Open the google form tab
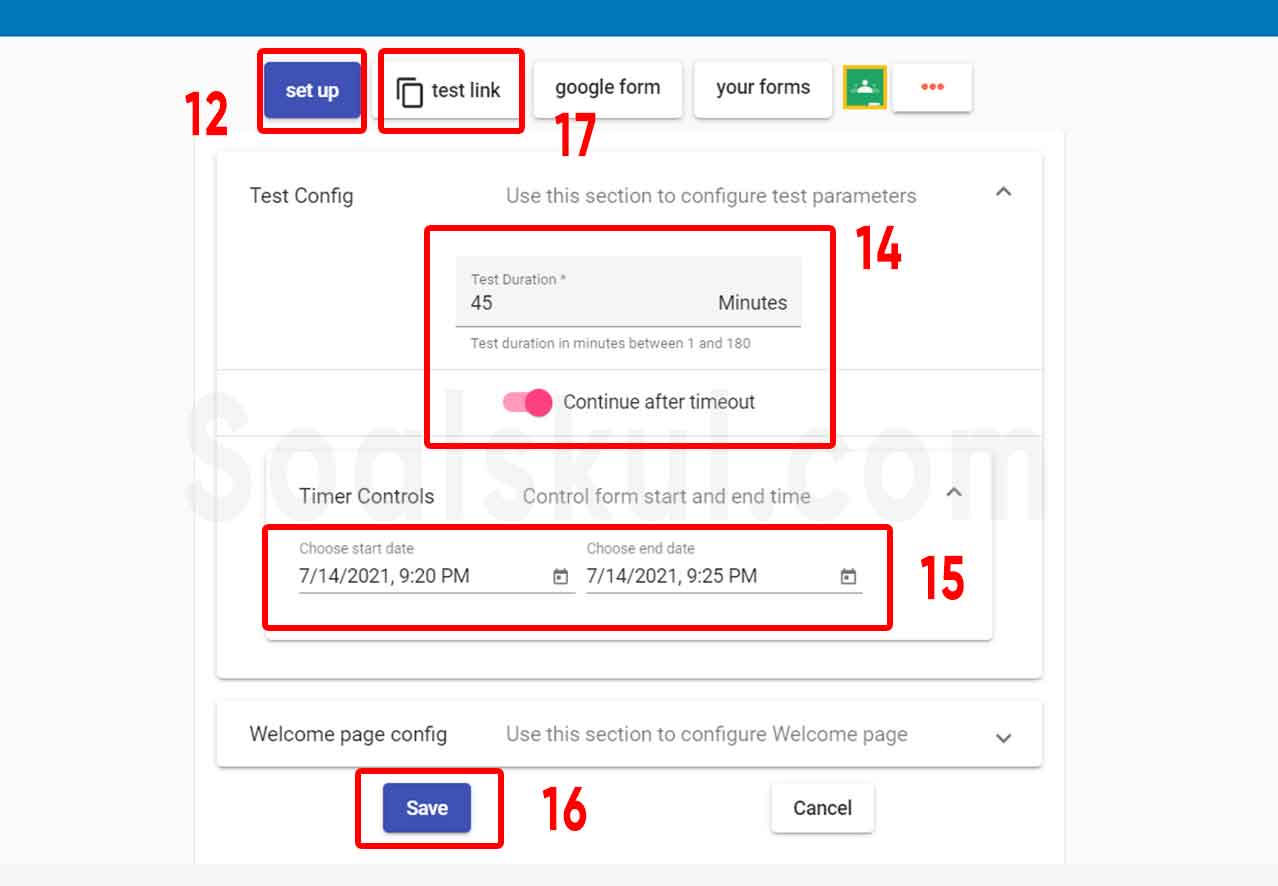Viewport: 1278px width, 886px height. coord(608,89)
